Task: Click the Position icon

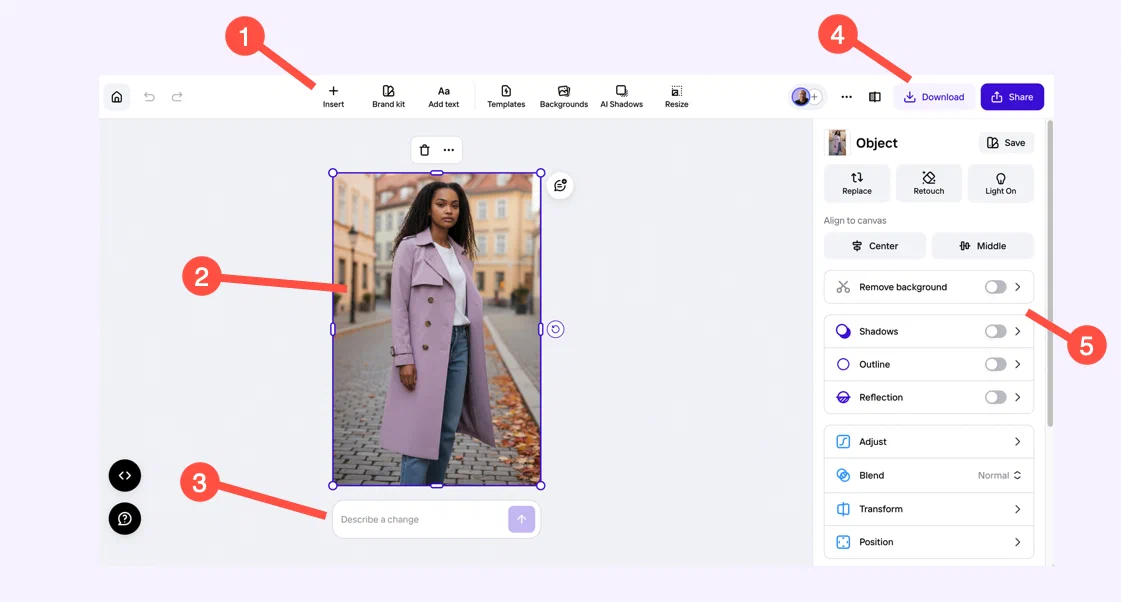Action: 843,542
